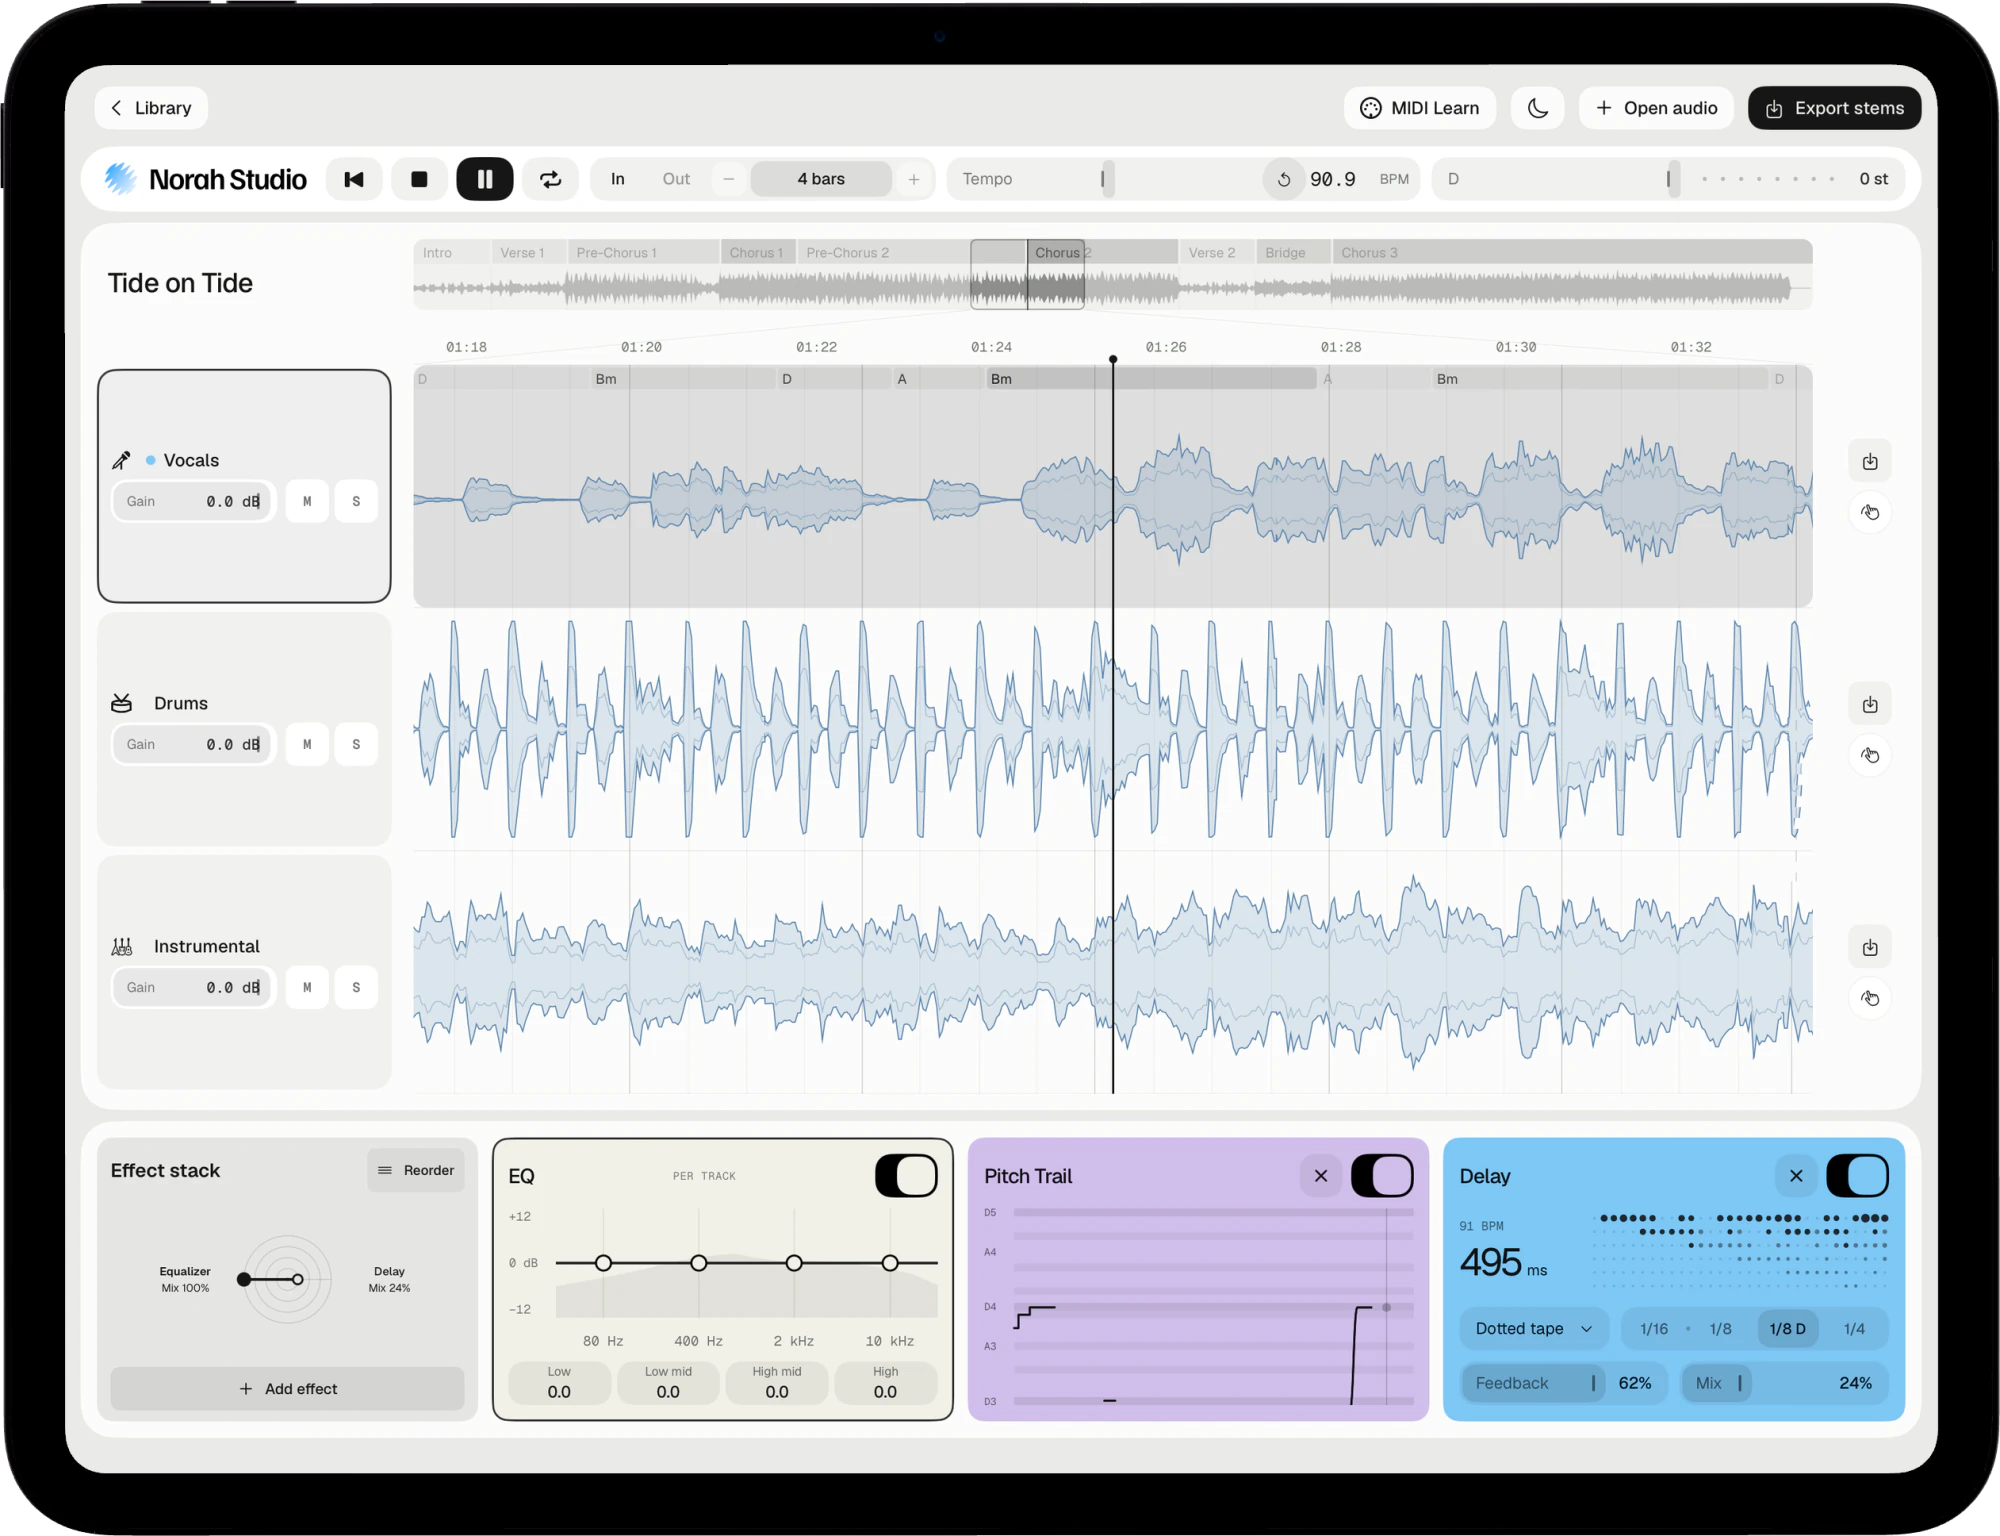Stop playback with the square button

(419, 179)
